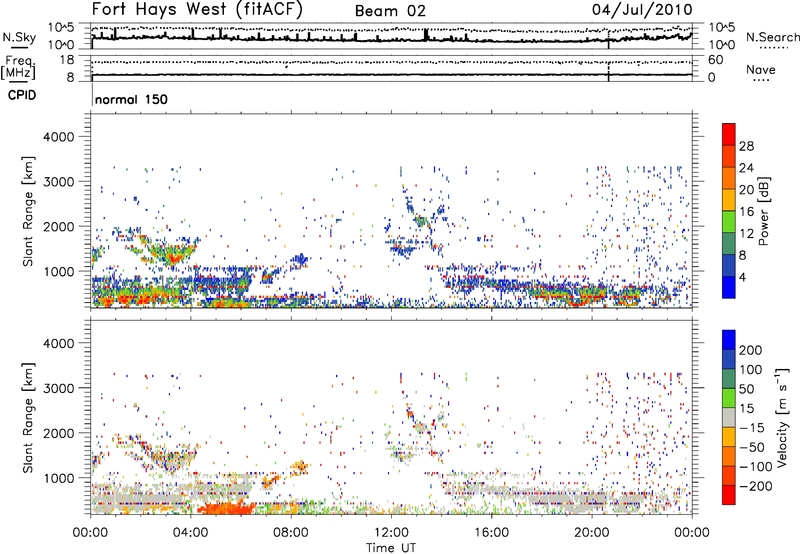This screenshot has height=554, width=800.
Task: Click the noise sky trace panel
Action: (391, 36)
